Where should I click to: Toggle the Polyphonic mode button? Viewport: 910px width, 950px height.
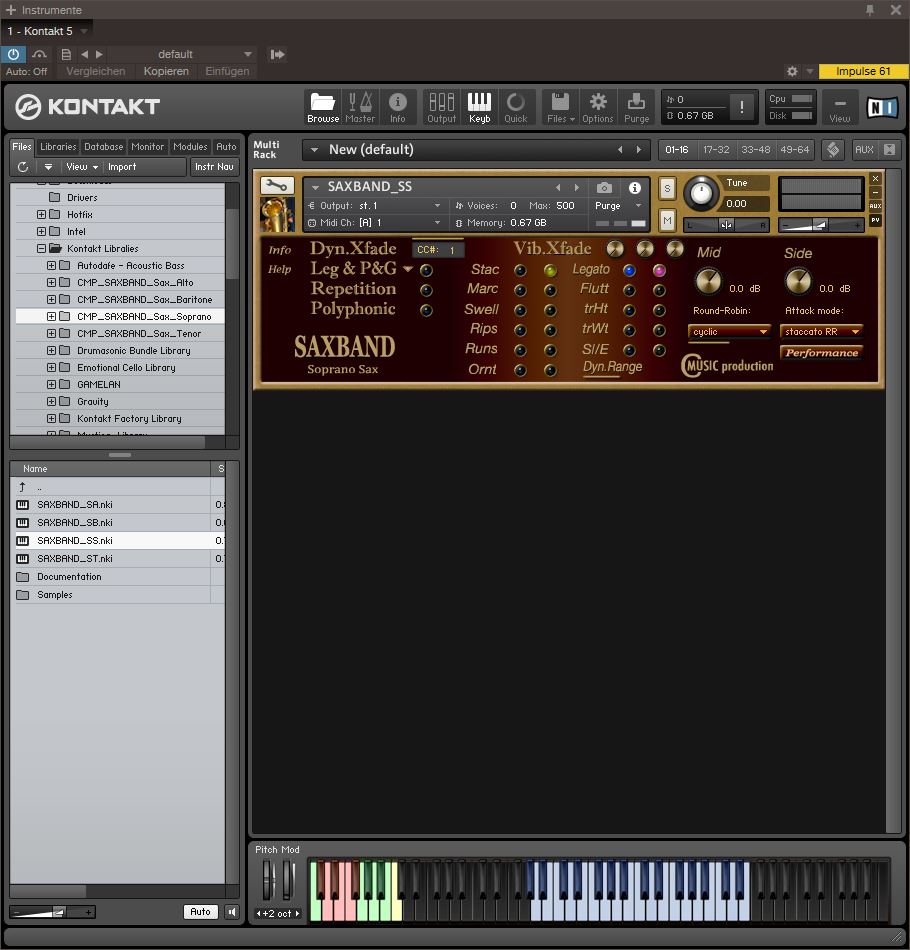426,310
